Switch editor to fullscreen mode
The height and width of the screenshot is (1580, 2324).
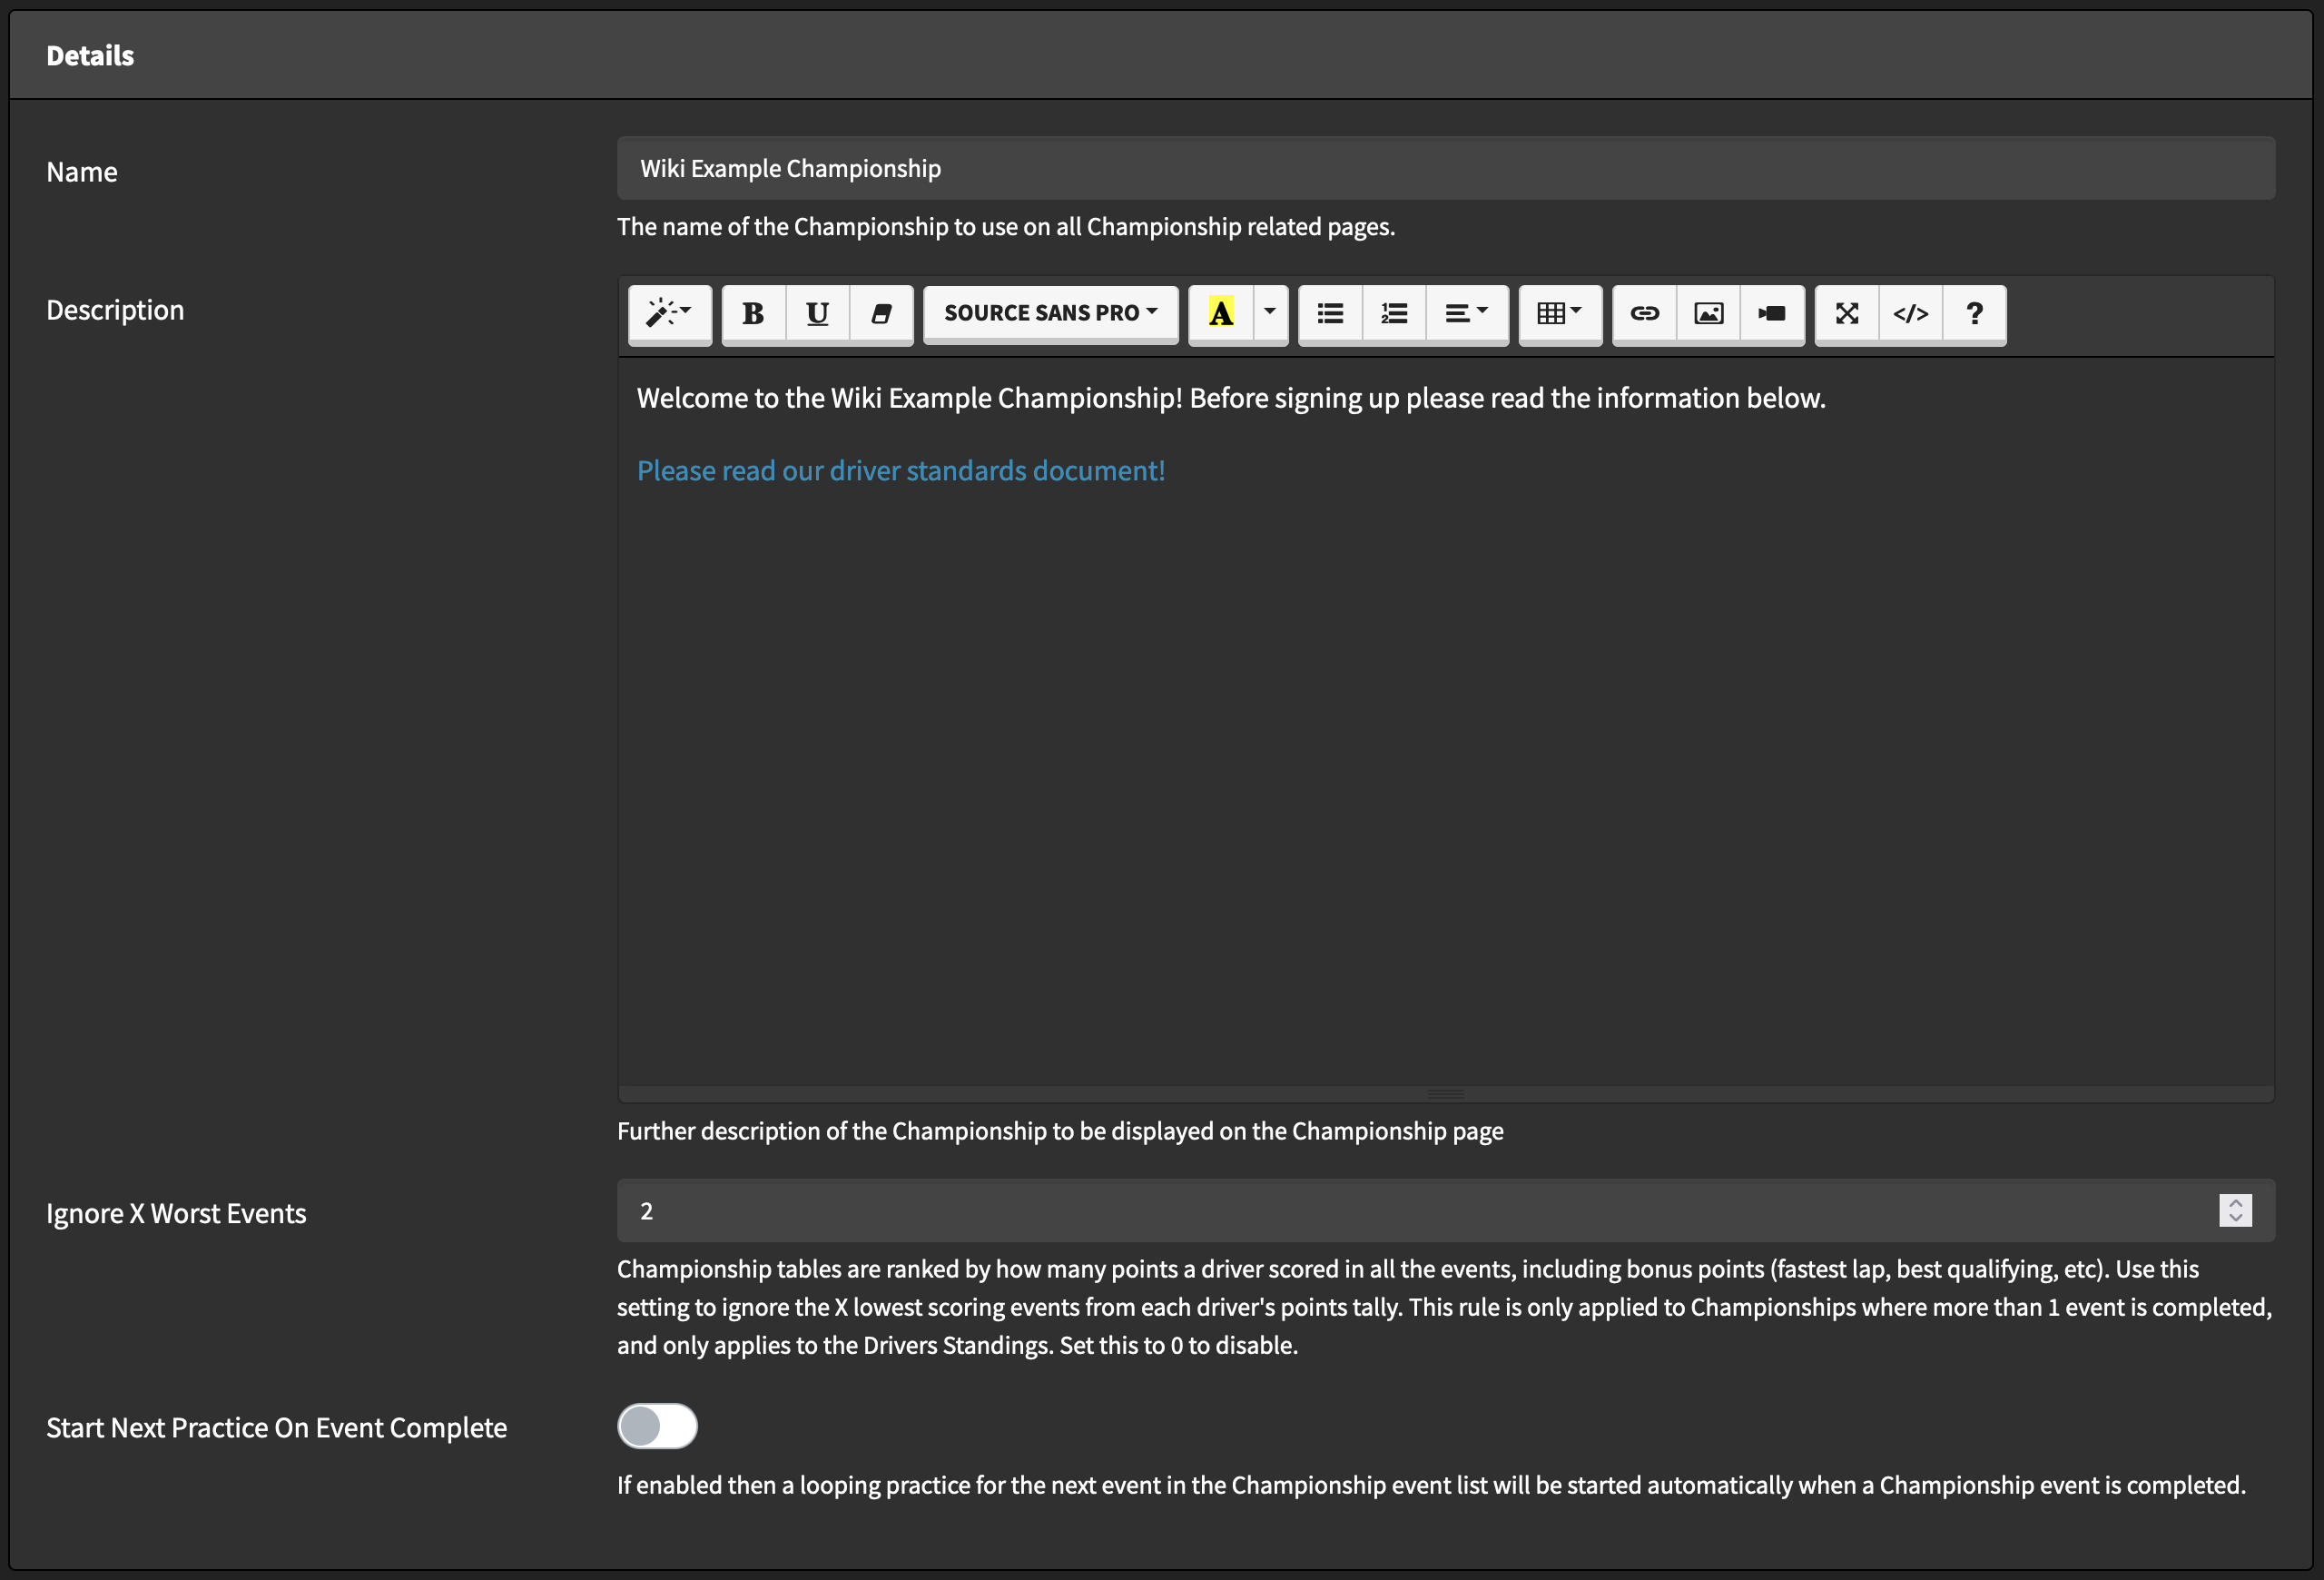point(1846,313)
